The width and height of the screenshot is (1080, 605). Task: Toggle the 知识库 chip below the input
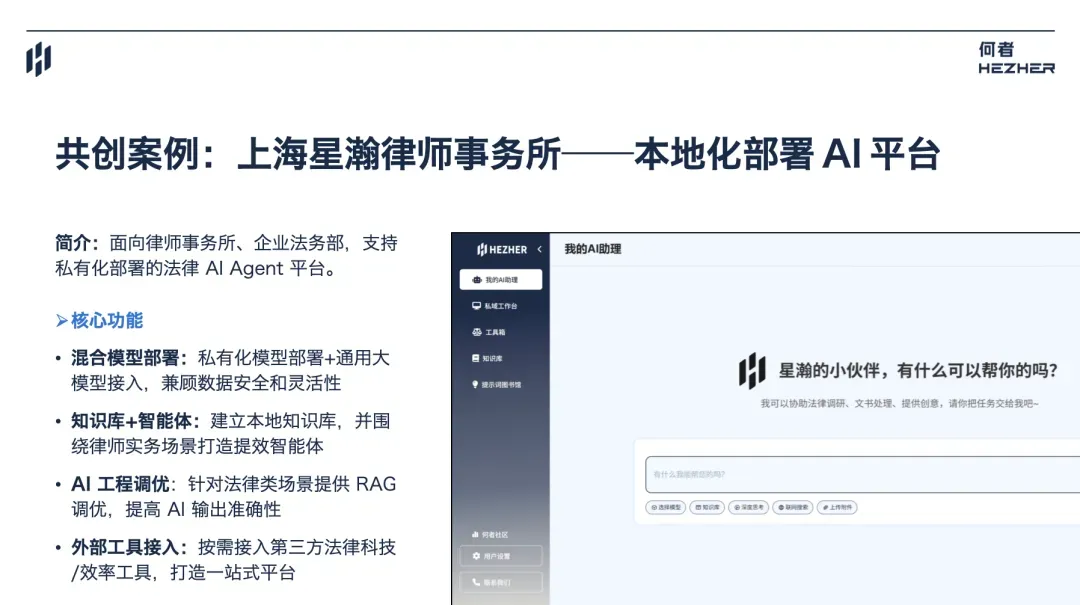[x=707, y=507]
